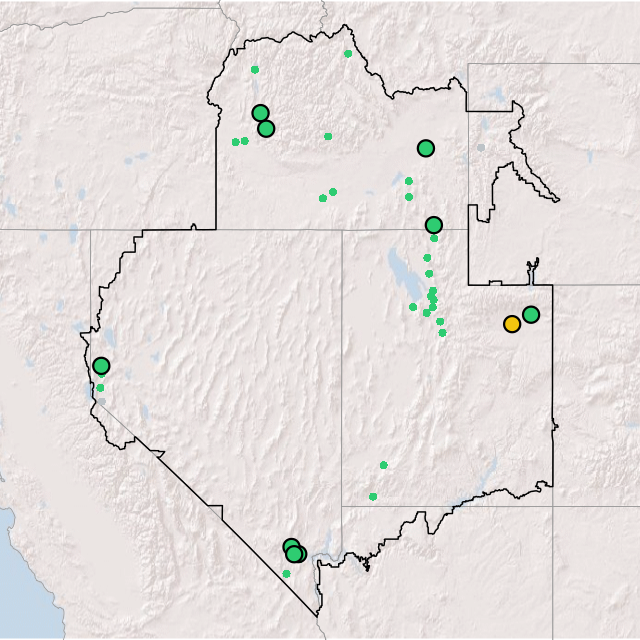The height and width of the screenshot is (640, 640).
Task: Click overlapping large green markers at southern tip
Action: point(293,551)
